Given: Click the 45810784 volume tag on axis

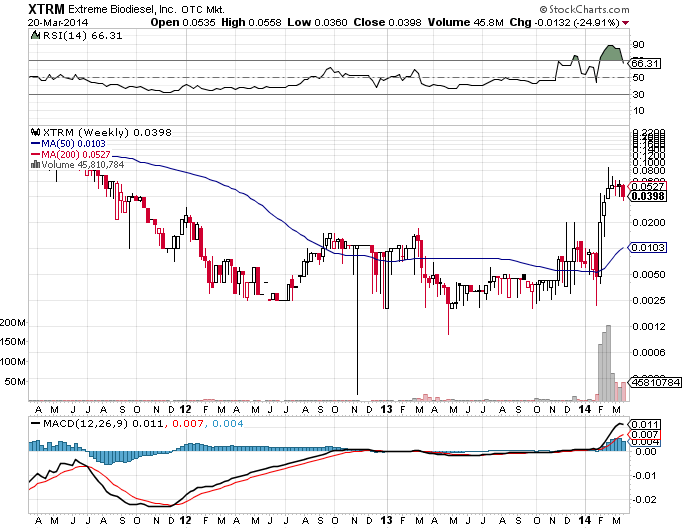Looking at the screenshot, I should (x=655, y=383).
